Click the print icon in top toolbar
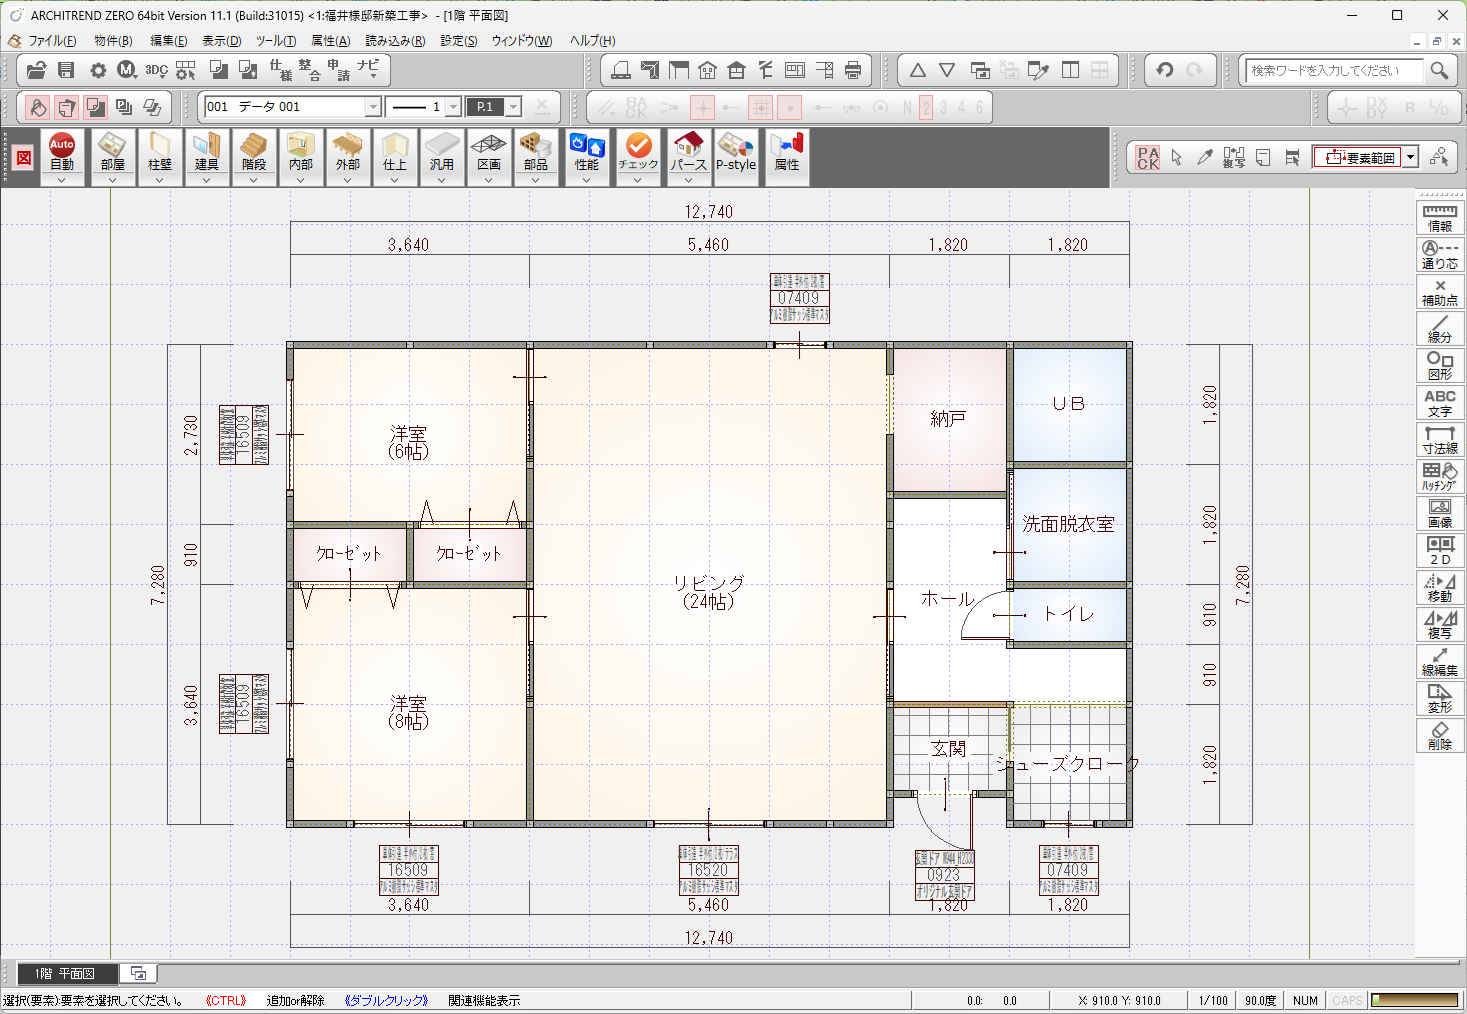 (x=853, y=70)
